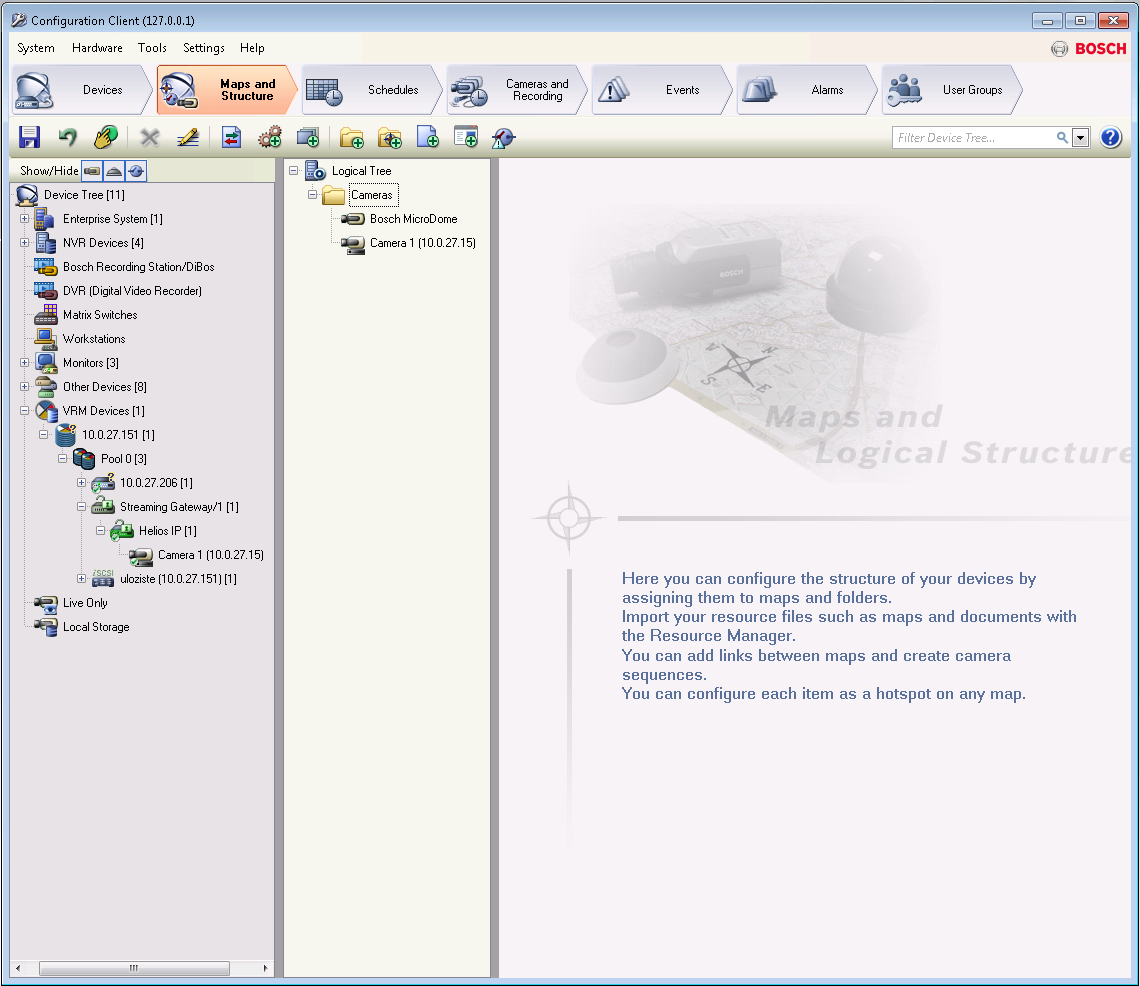
Task: Click the Rename pencil icon in toolbar
Action: click(x=188, y=138)
